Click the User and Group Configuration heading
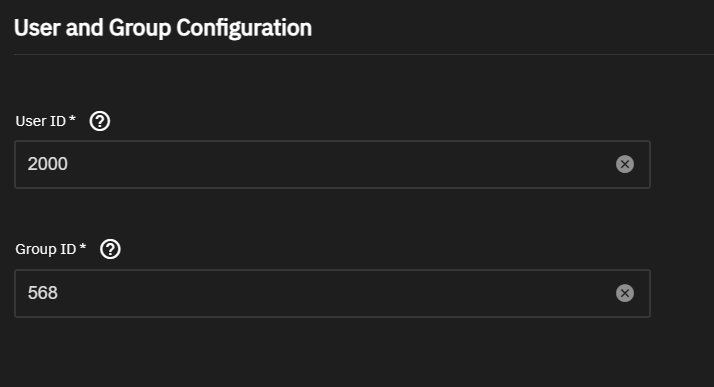This screenshot has height=387, width=714. pos(163,28)
